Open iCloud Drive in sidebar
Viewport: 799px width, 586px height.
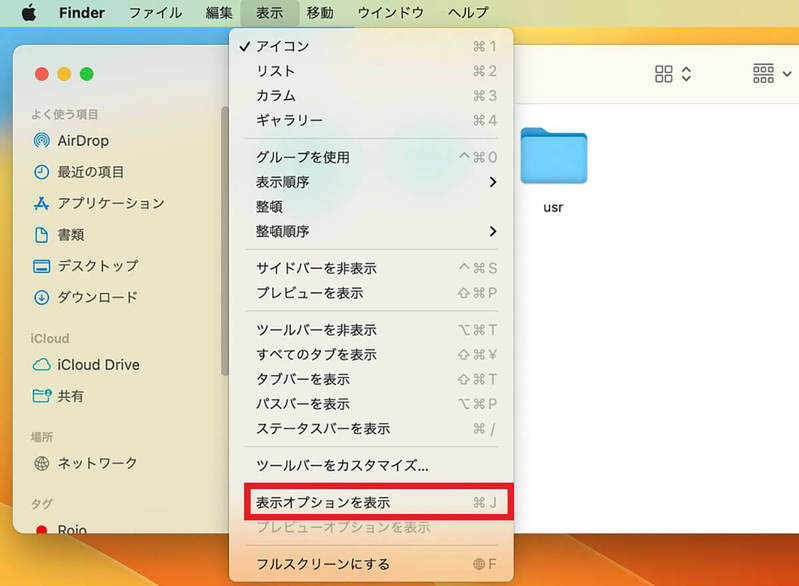click(86, 365)
